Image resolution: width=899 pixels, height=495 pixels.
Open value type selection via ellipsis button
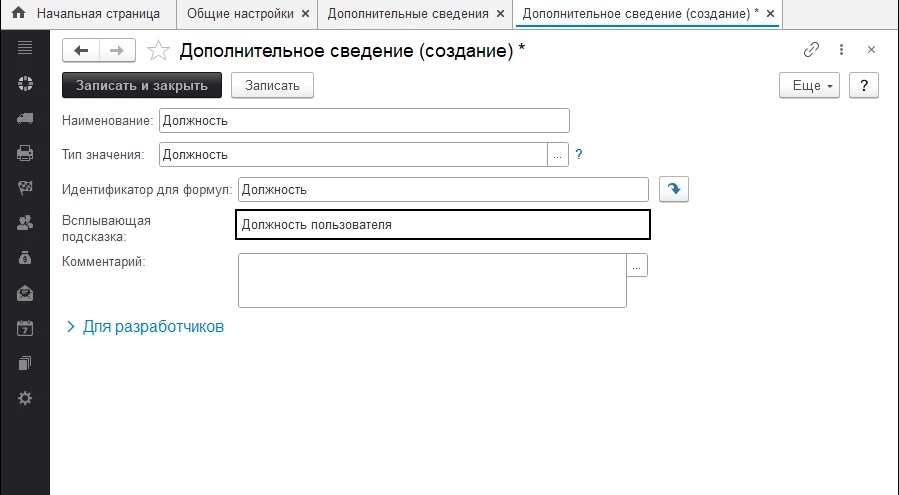pyautogui.click(x=558, y=155)
